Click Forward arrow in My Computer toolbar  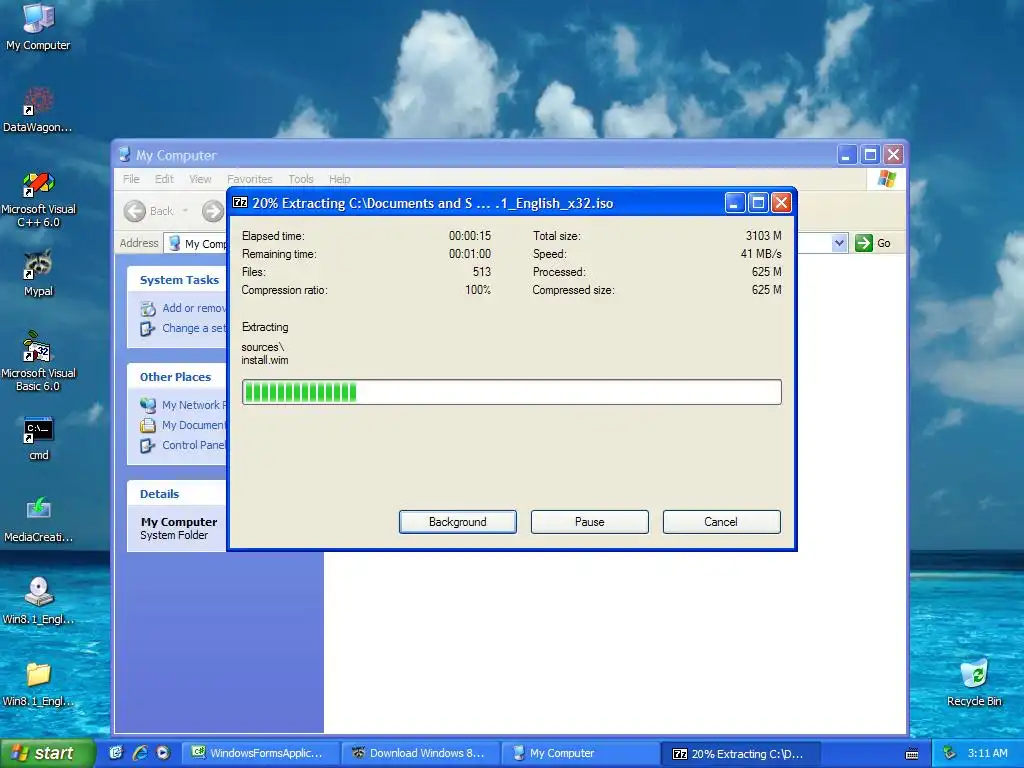tap(212, 211)
